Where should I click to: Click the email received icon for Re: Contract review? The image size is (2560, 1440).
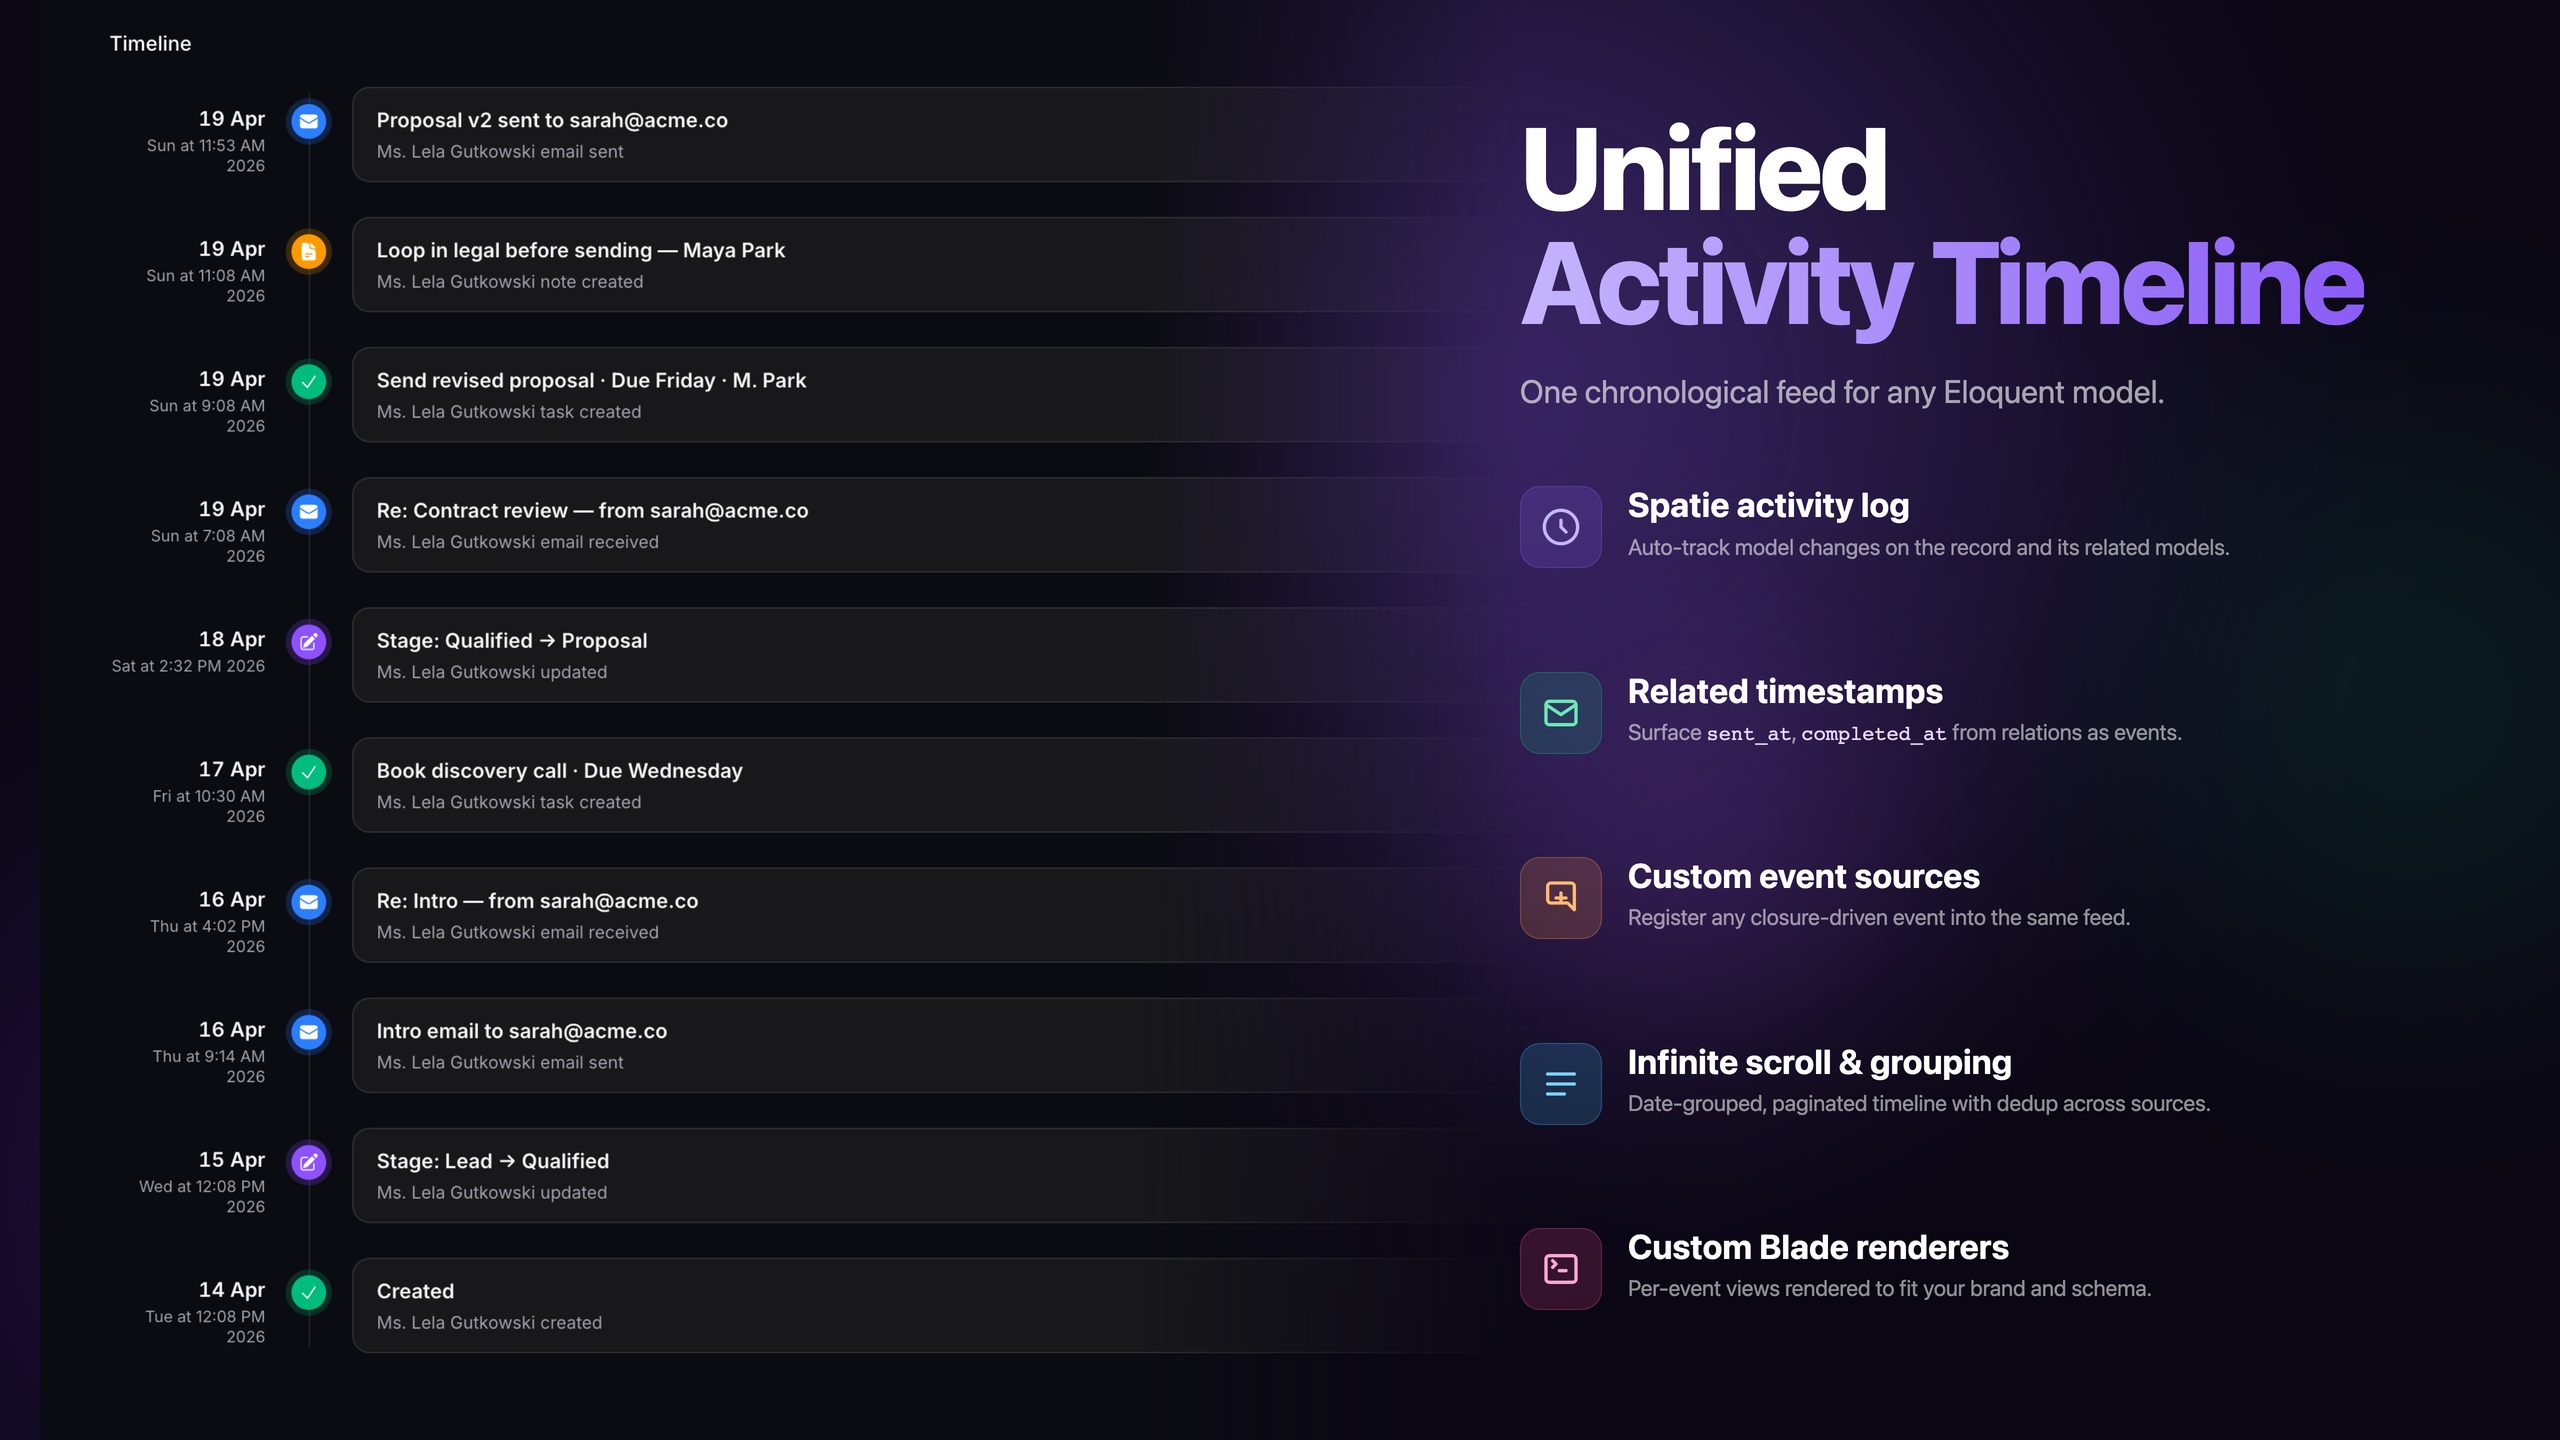(308, 512)
